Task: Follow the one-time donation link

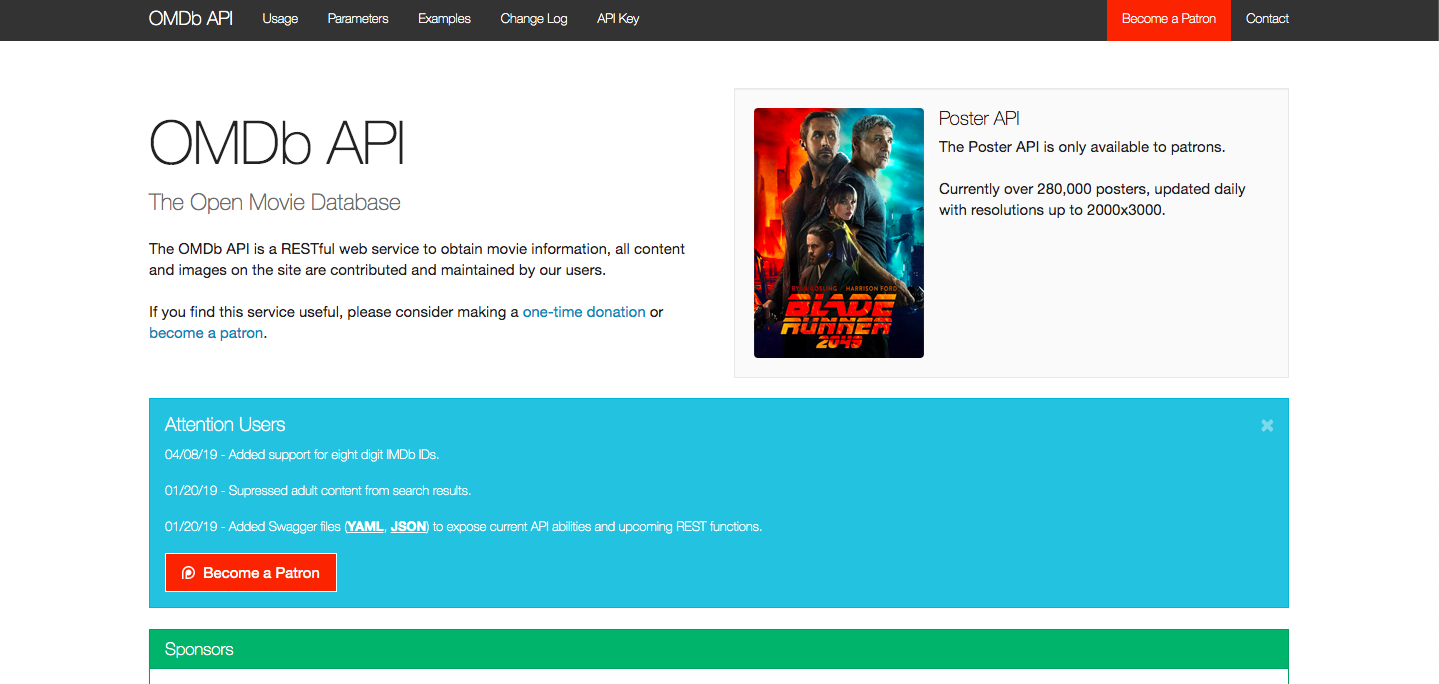Action: tap(584, 312)
